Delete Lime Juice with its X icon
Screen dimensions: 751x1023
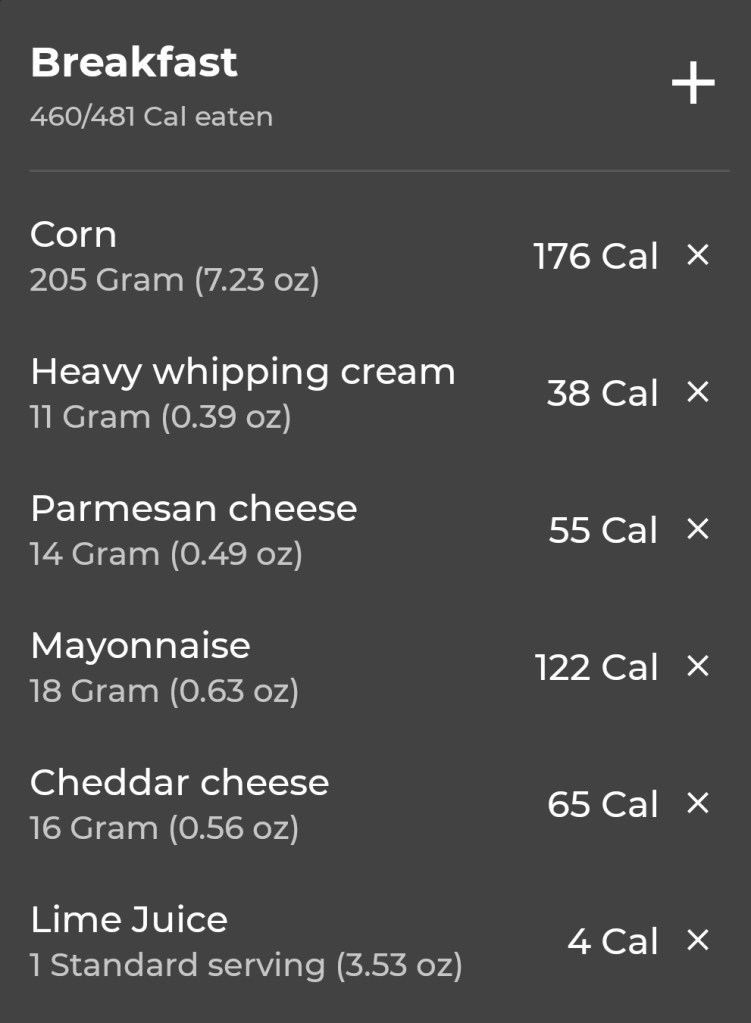[x=698, y=940]
